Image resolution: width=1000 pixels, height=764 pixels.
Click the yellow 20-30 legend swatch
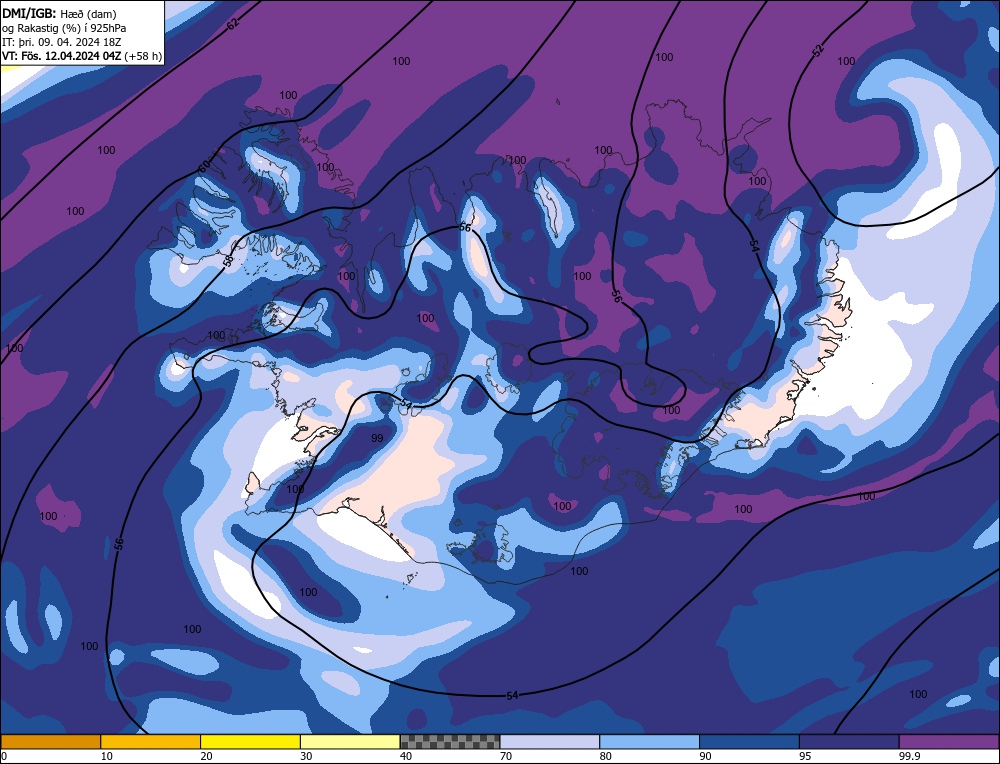(250, 742)
